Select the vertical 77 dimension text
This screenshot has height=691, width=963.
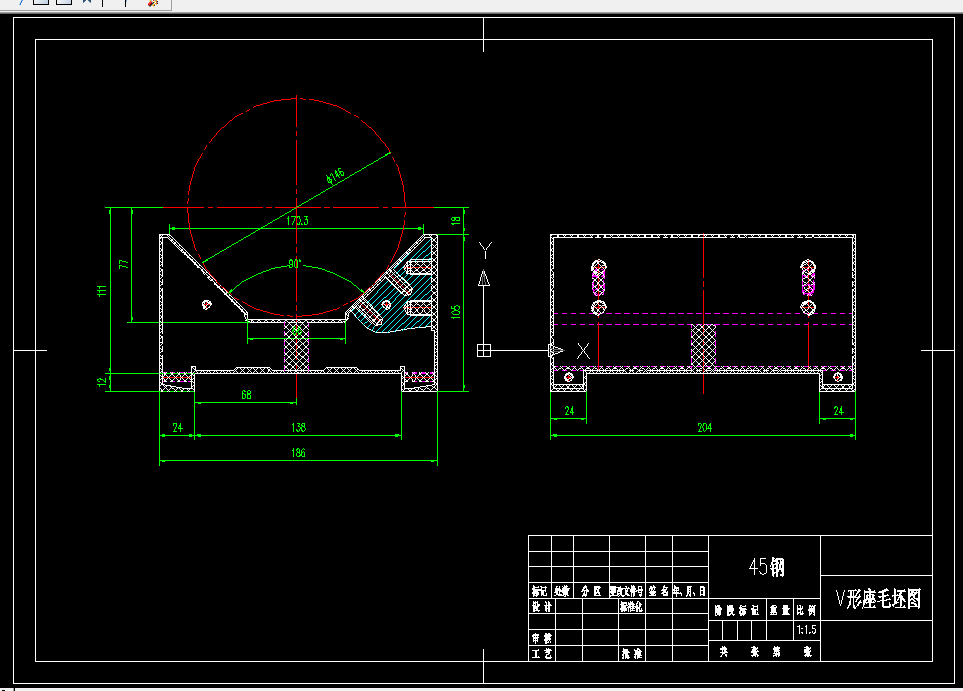124,264
